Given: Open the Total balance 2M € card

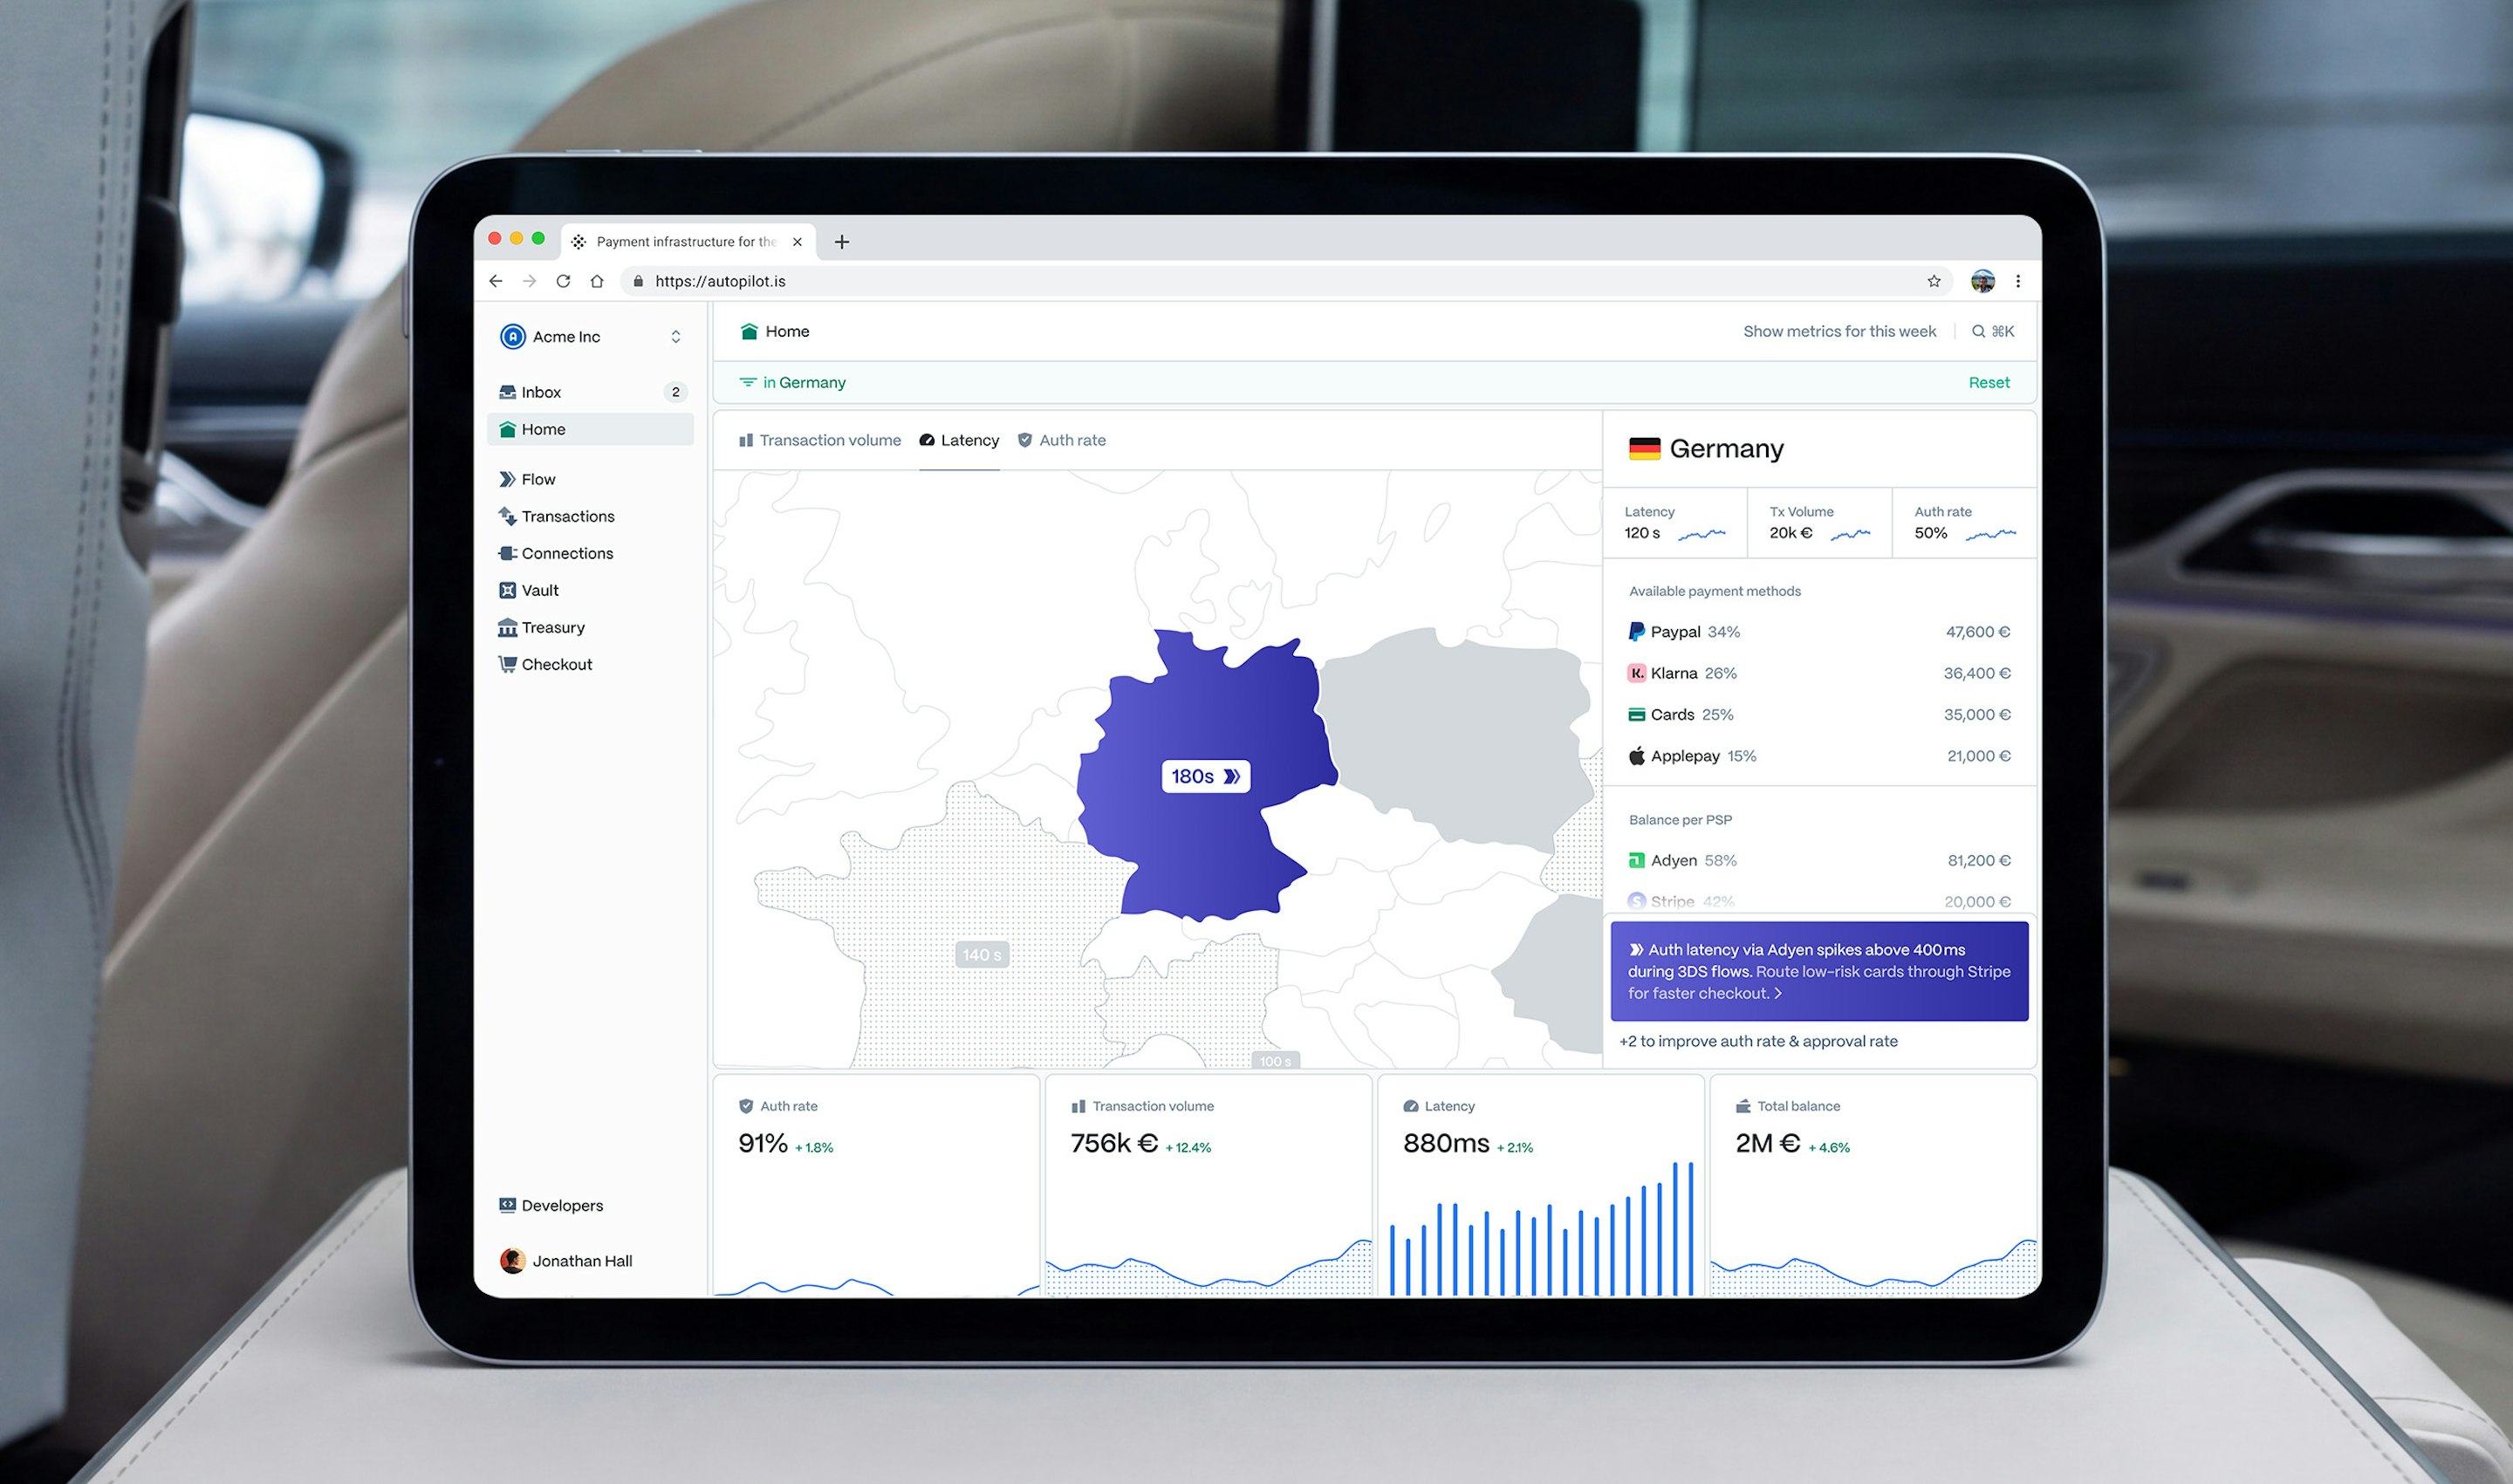Looking at the screenshot, I should click(x=1873, y=1186).
